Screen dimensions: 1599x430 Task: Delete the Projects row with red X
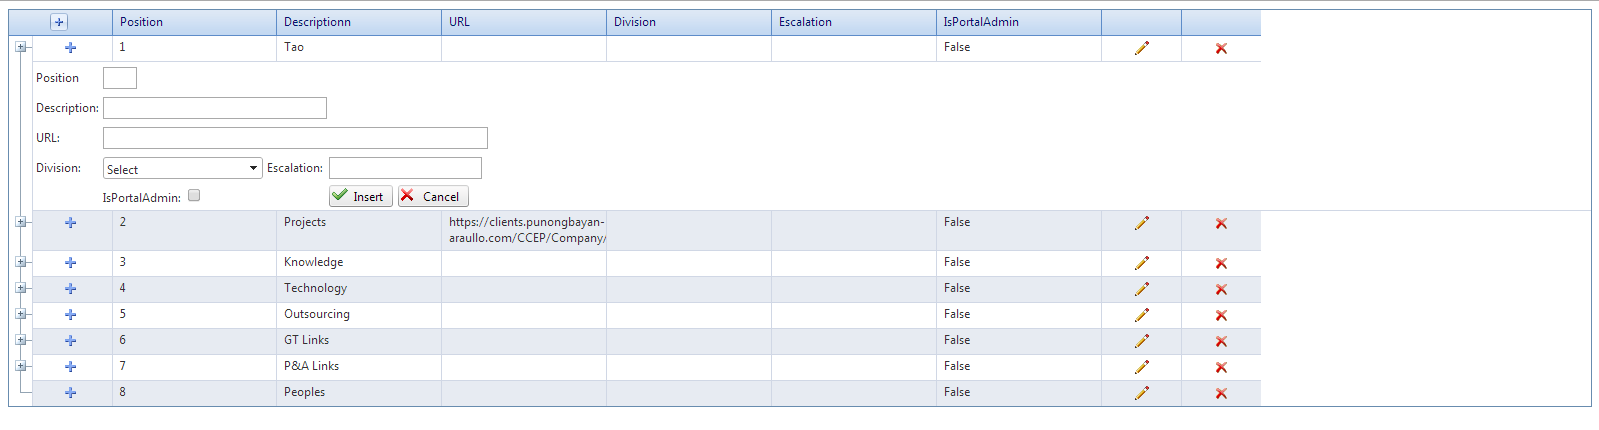click(x=1221, y=224)
